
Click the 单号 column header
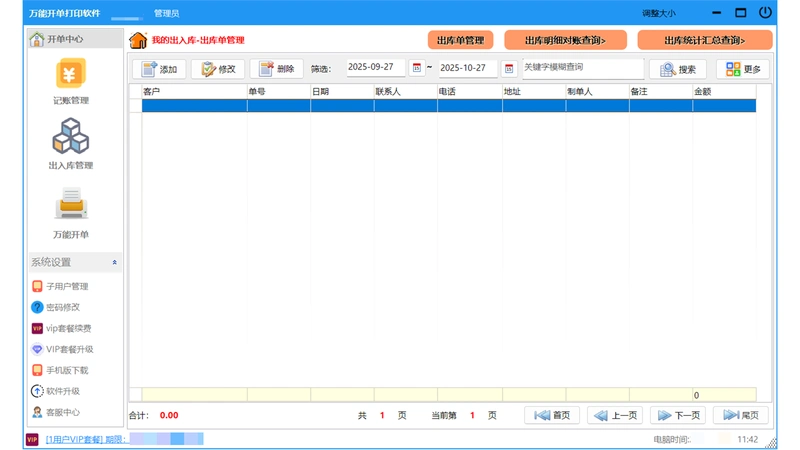(279, 92)
